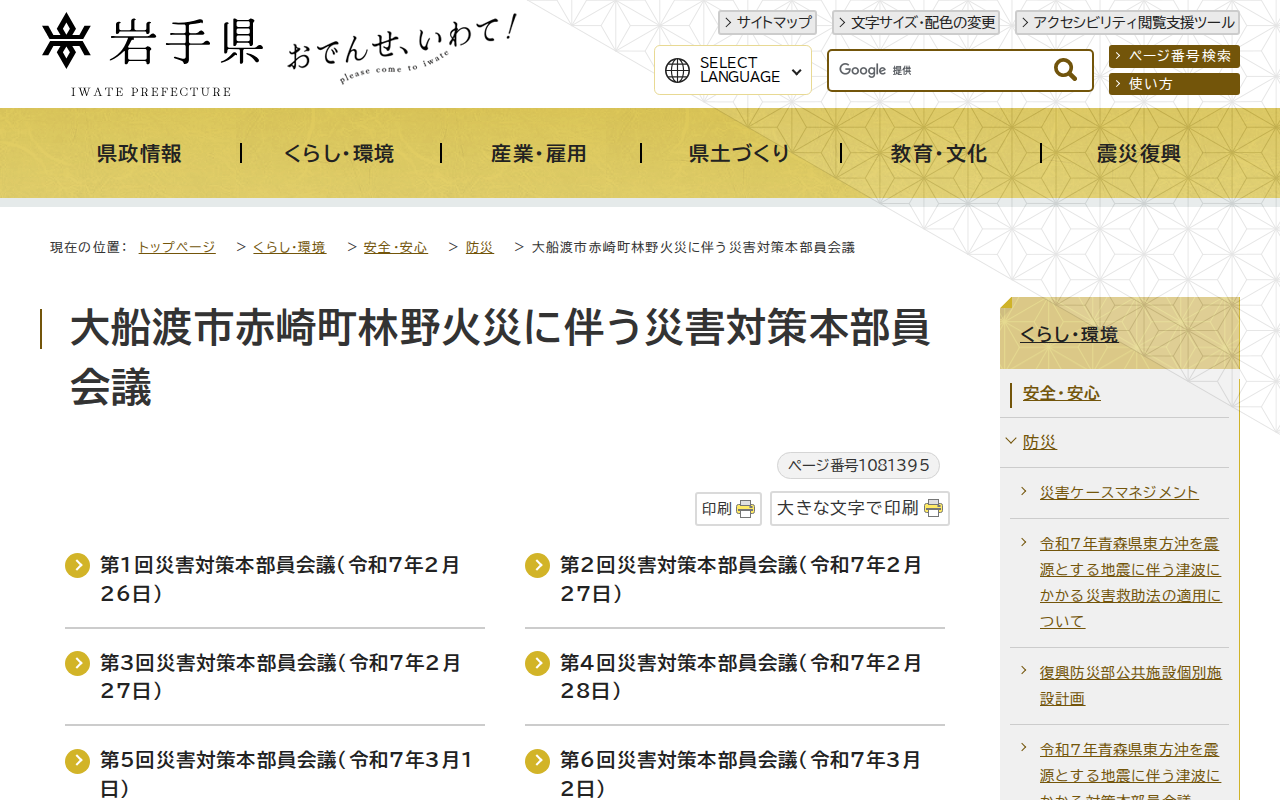Open the 県政情報 main menu

(x=140, y=154)
